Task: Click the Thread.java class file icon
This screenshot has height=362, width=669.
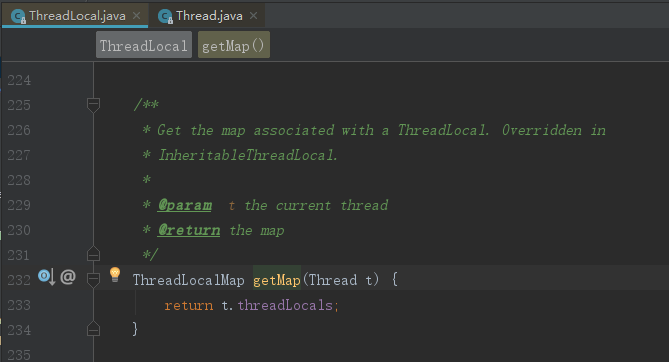Action: pyautogui.click(x=165, y=16)
